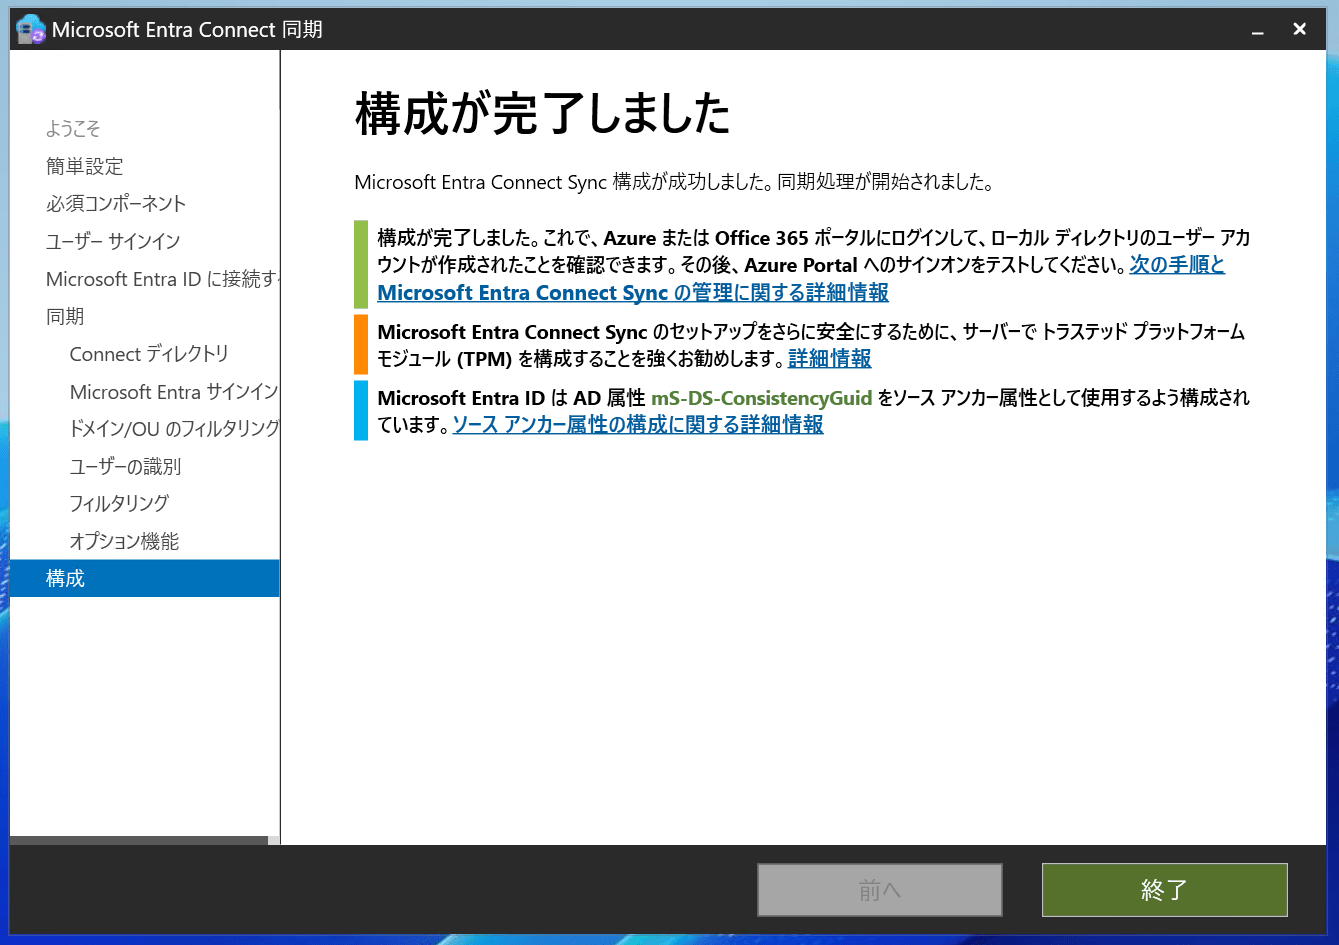Viewport: 1339px width, 945px height.
Task: Select the highlighted 構成 step
Action: point(145,578)
